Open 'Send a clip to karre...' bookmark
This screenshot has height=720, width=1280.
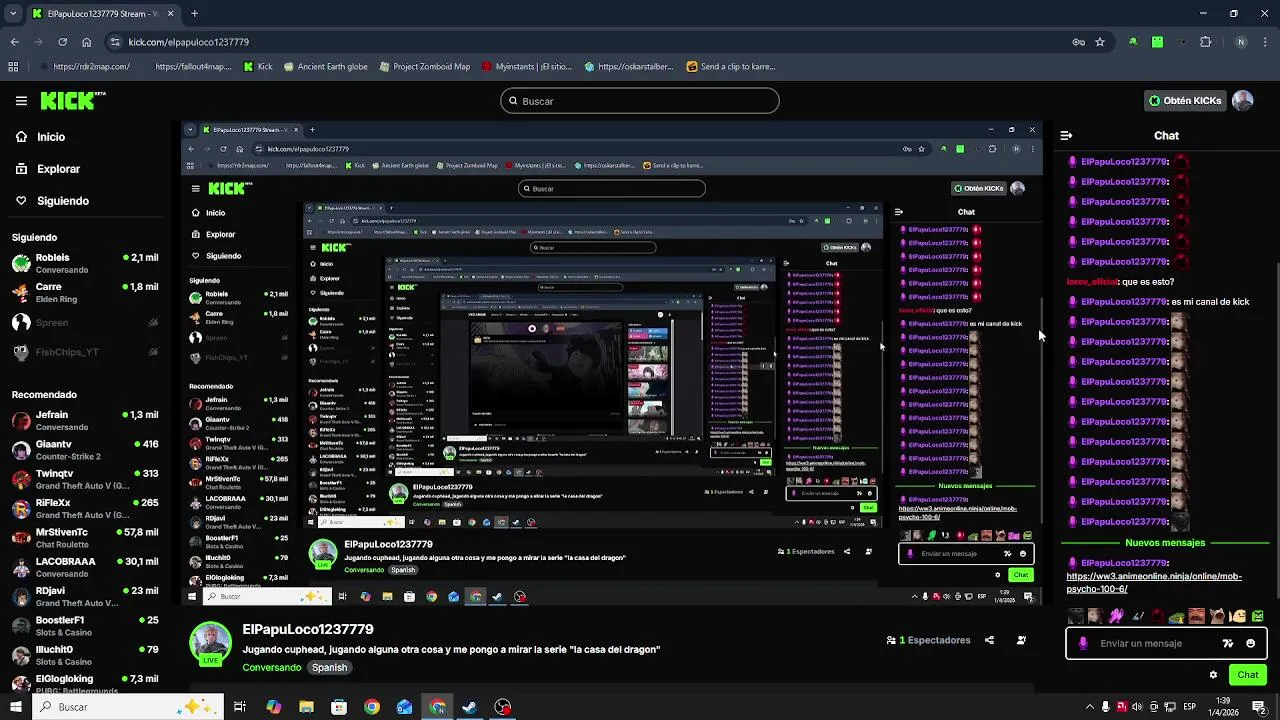pos(731,67)
